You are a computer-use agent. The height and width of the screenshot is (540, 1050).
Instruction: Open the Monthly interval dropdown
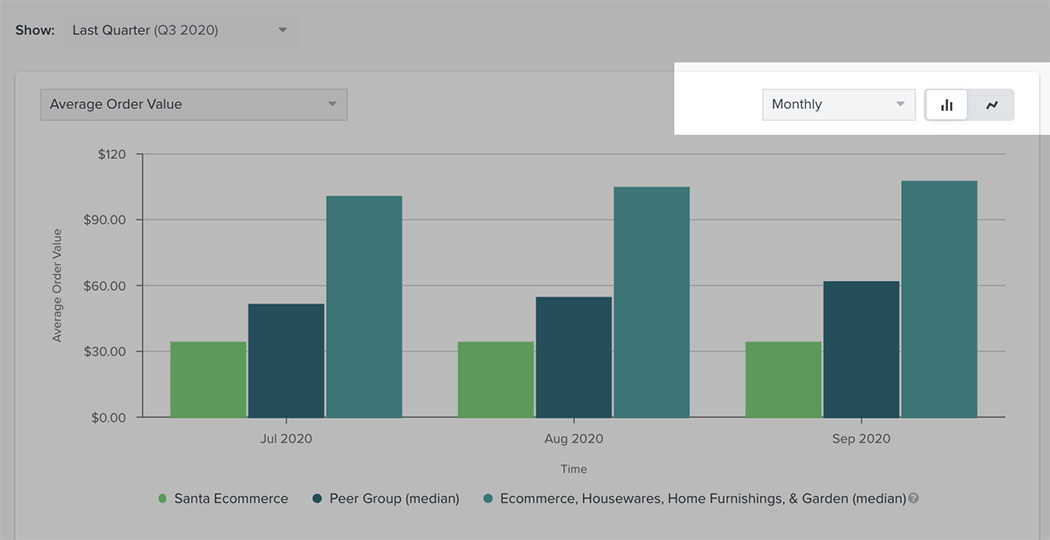(x=838, y=104)
